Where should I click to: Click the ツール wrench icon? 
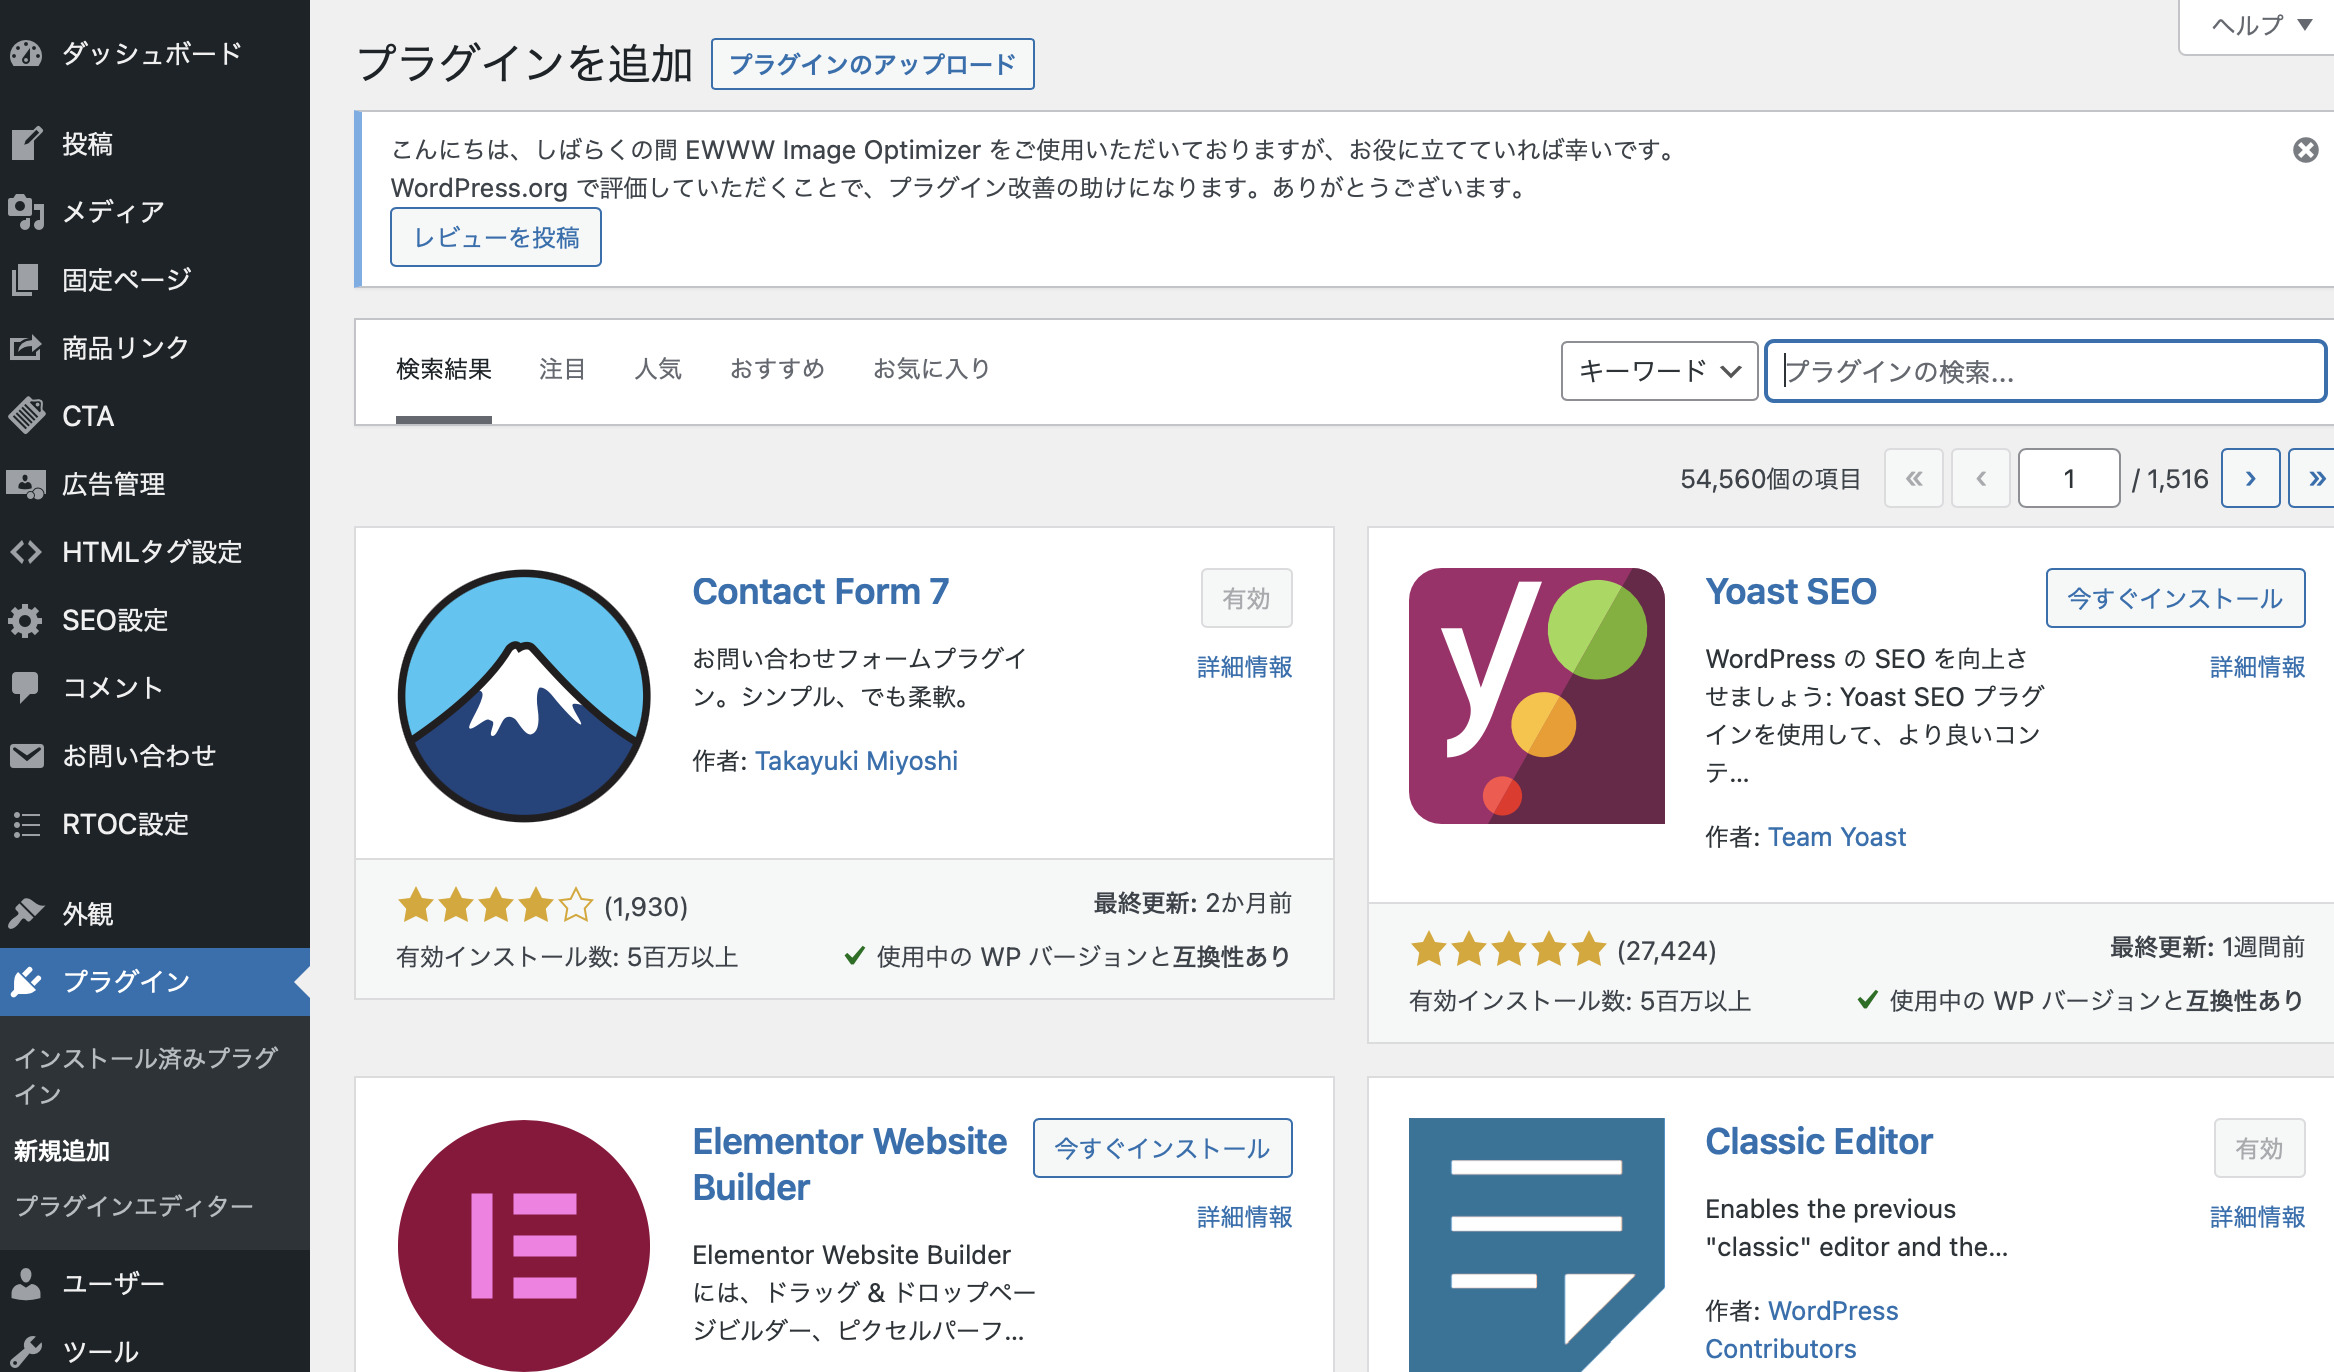point(26,1351)
